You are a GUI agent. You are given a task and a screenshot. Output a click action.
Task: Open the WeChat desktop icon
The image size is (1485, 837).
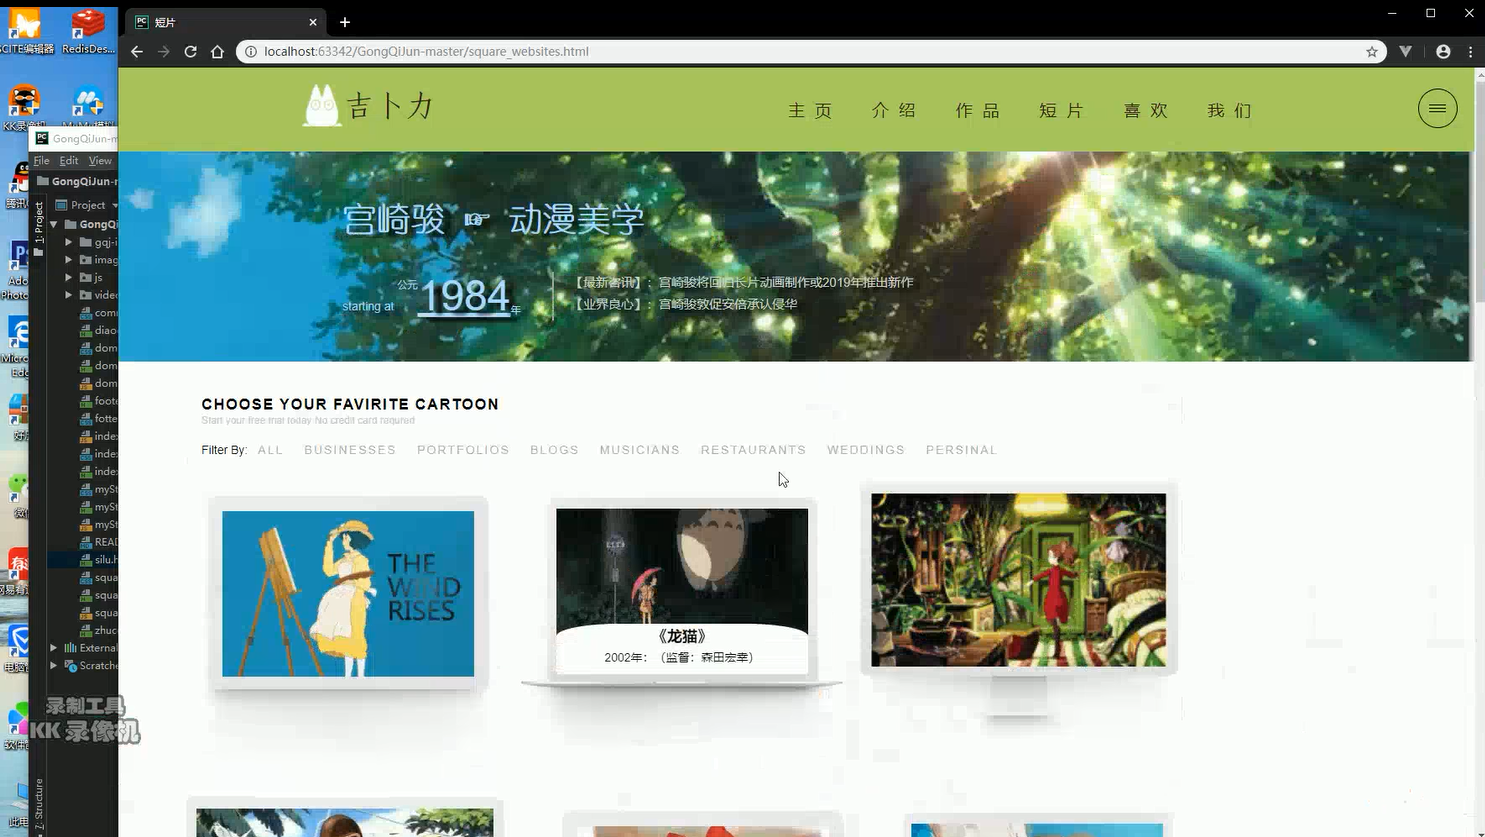18,495
